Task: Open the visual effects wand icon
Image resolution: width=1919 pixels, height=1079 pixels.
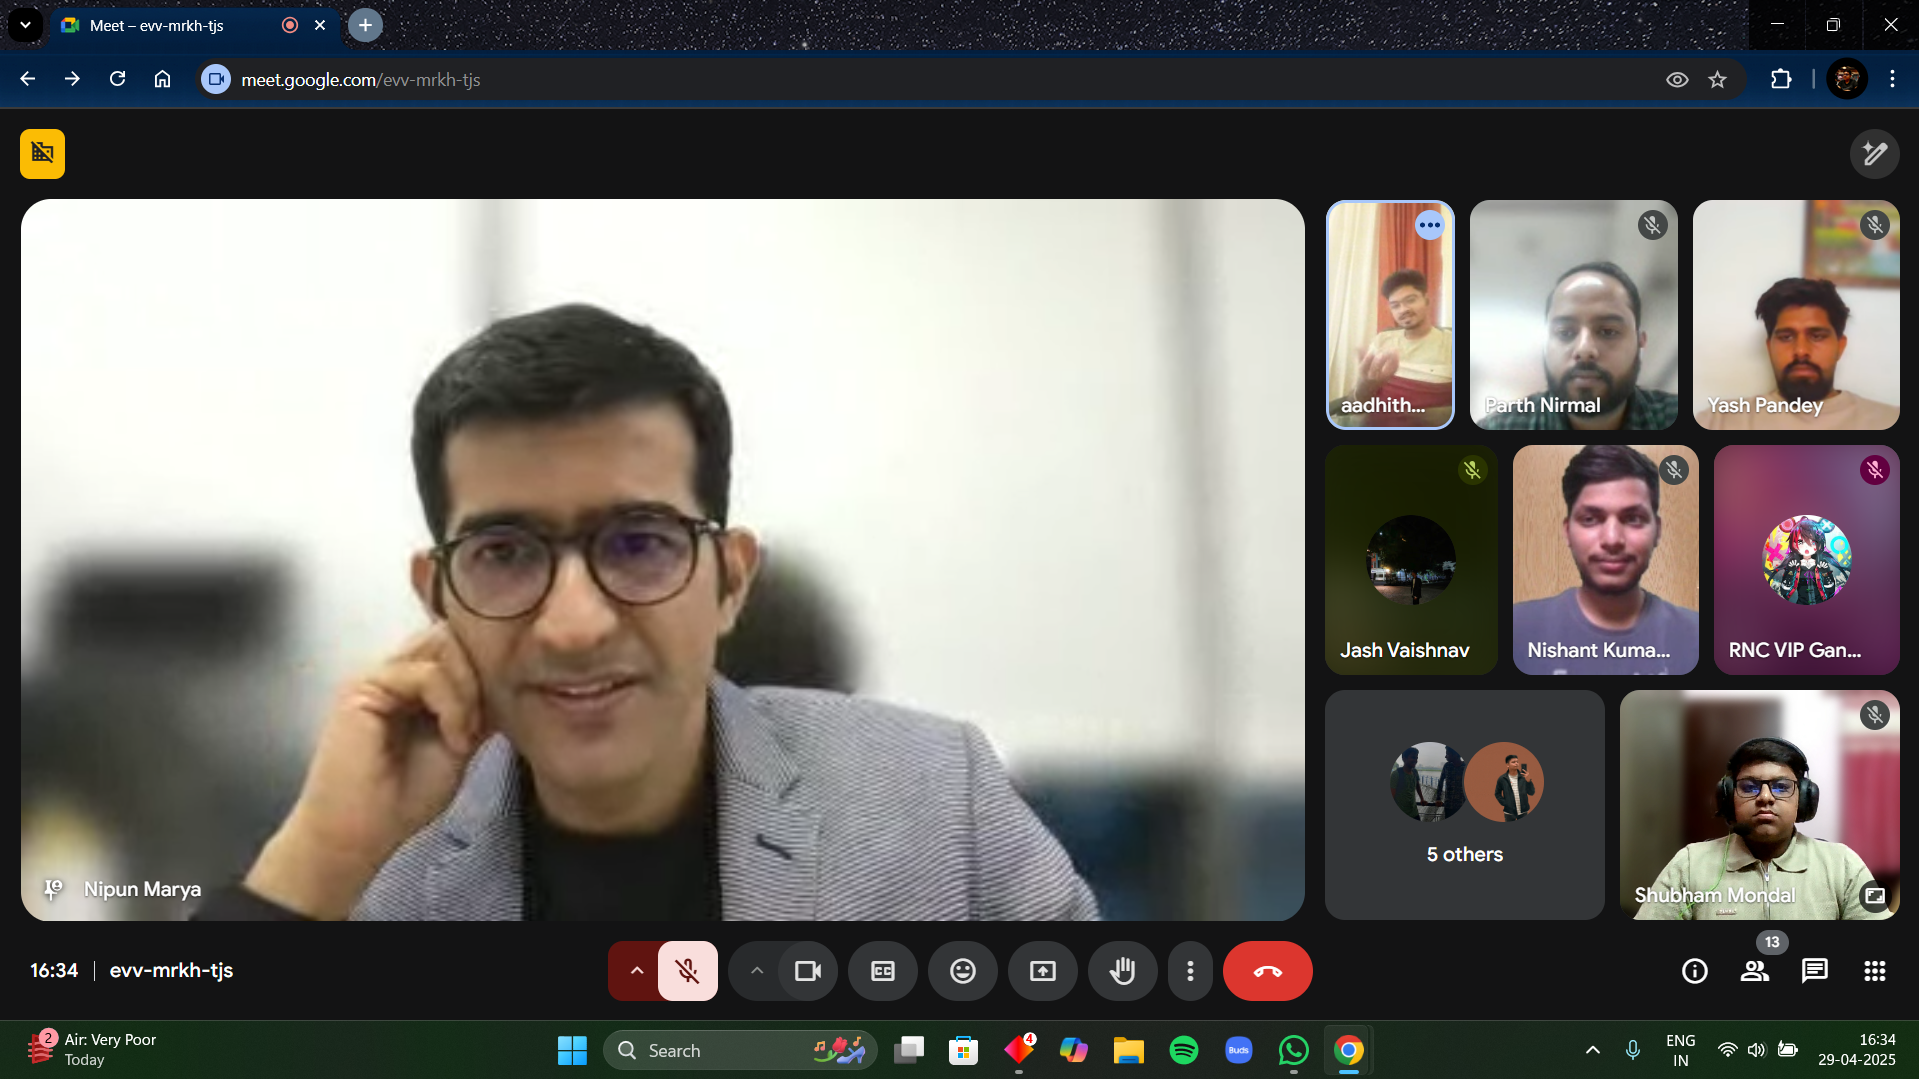Action: click(1874, 154)
